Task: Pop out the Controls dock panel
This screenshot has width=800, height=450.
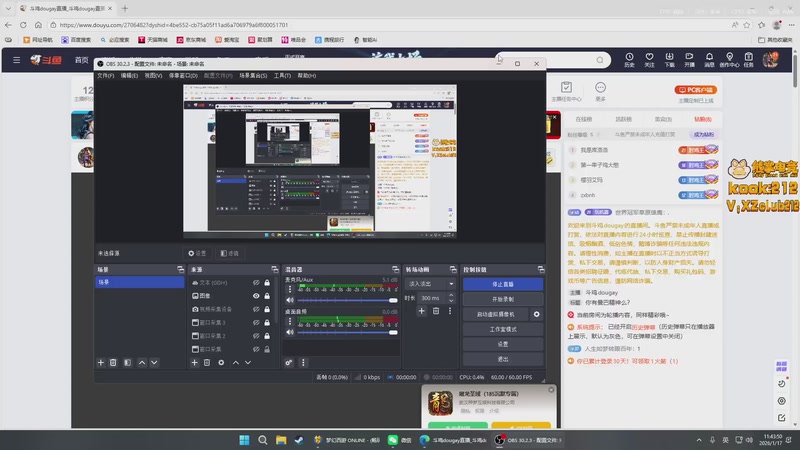Action: click(x=541, y=269)
